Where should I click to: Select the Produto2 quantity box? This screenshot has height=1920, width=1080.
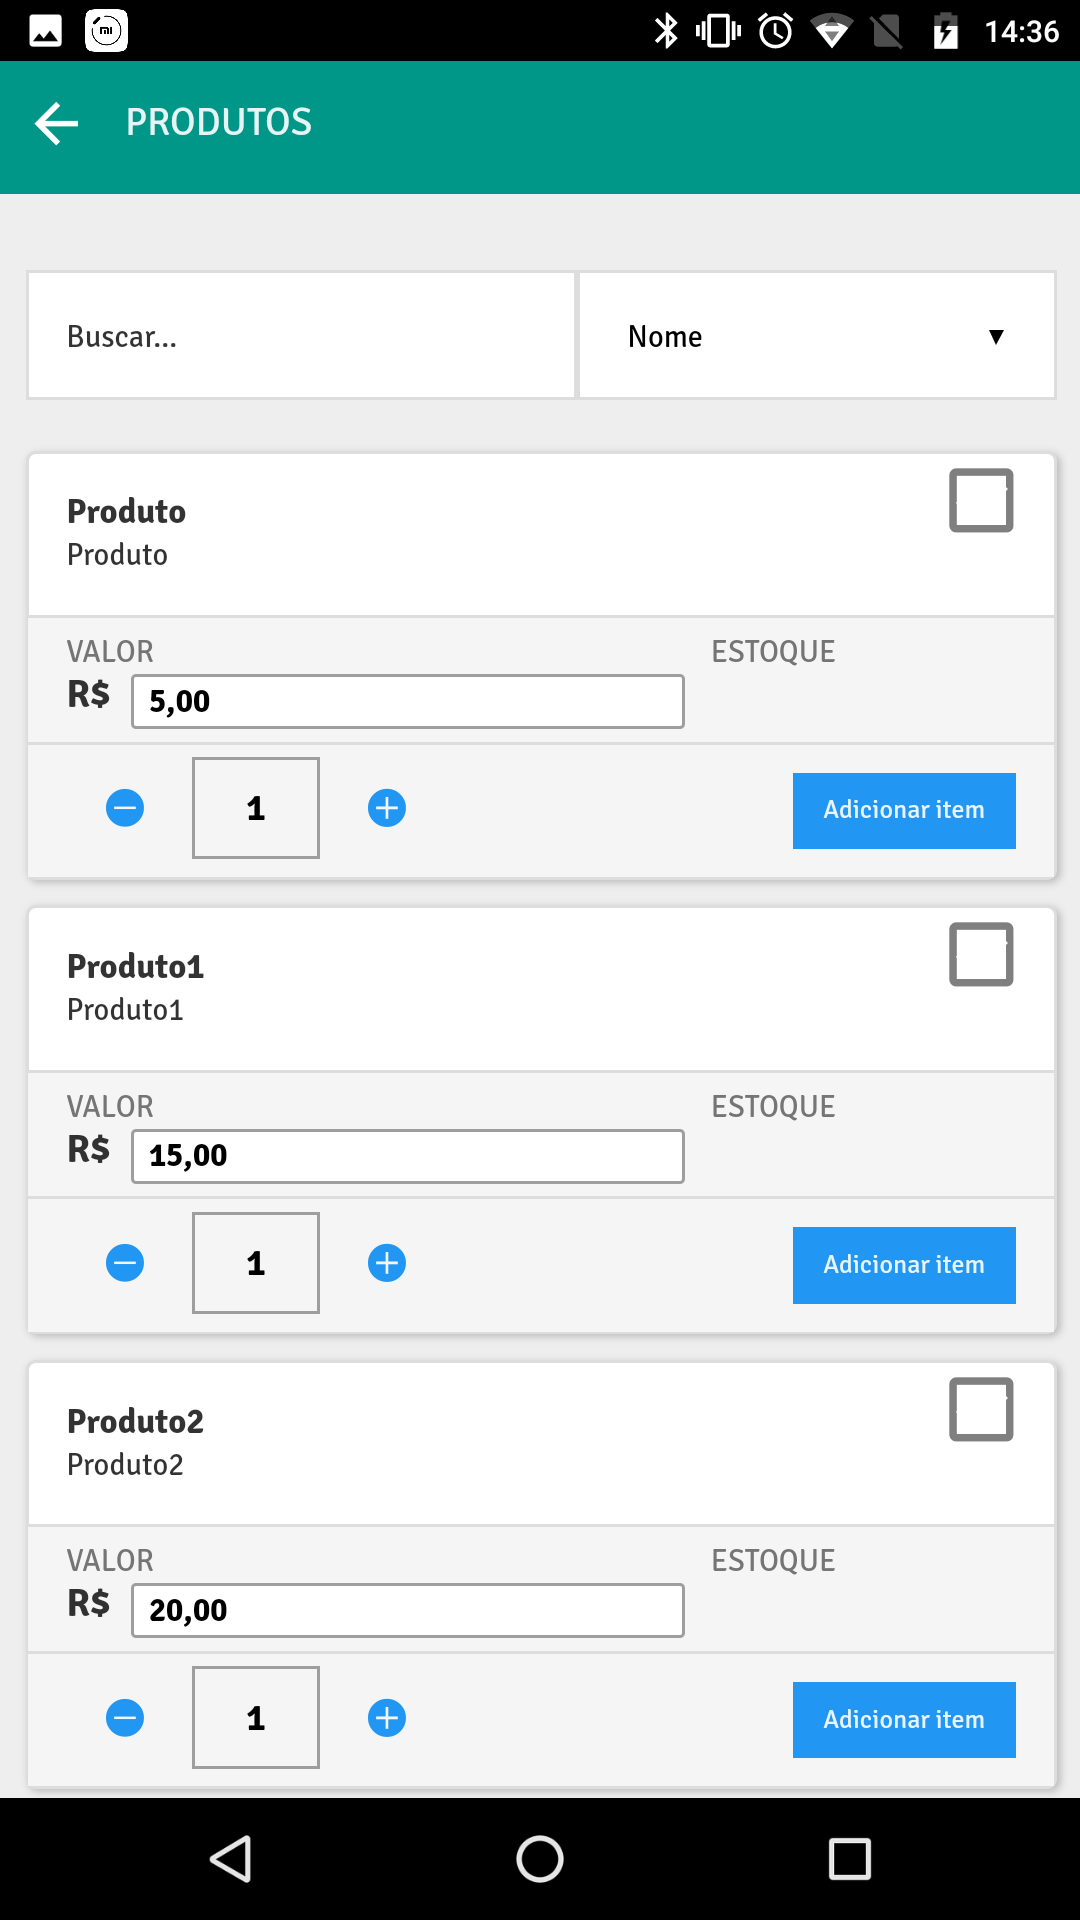point(256,1717)
